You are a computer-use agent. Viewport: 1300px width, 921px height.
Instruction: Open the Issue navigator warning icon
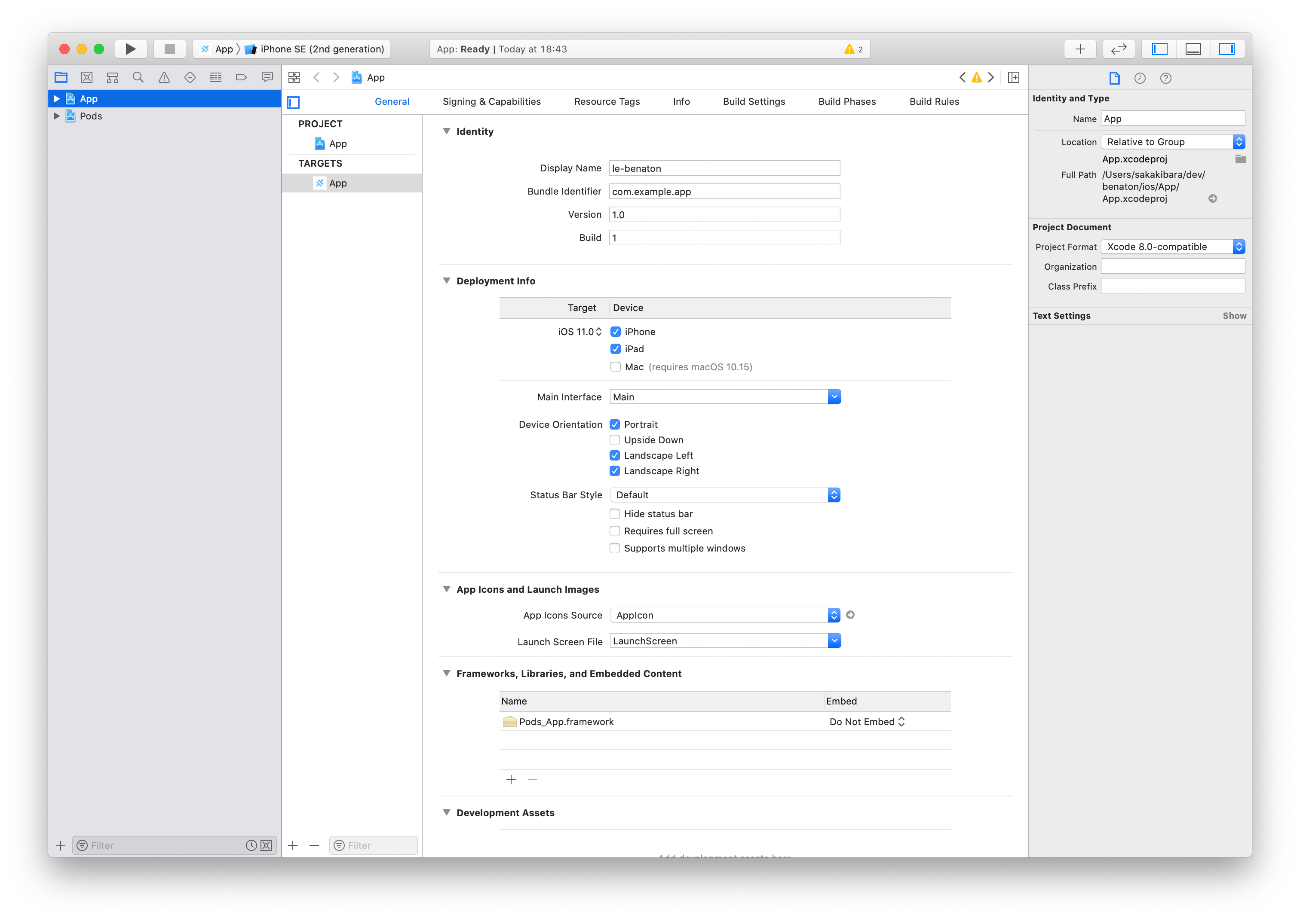[164, 77]
